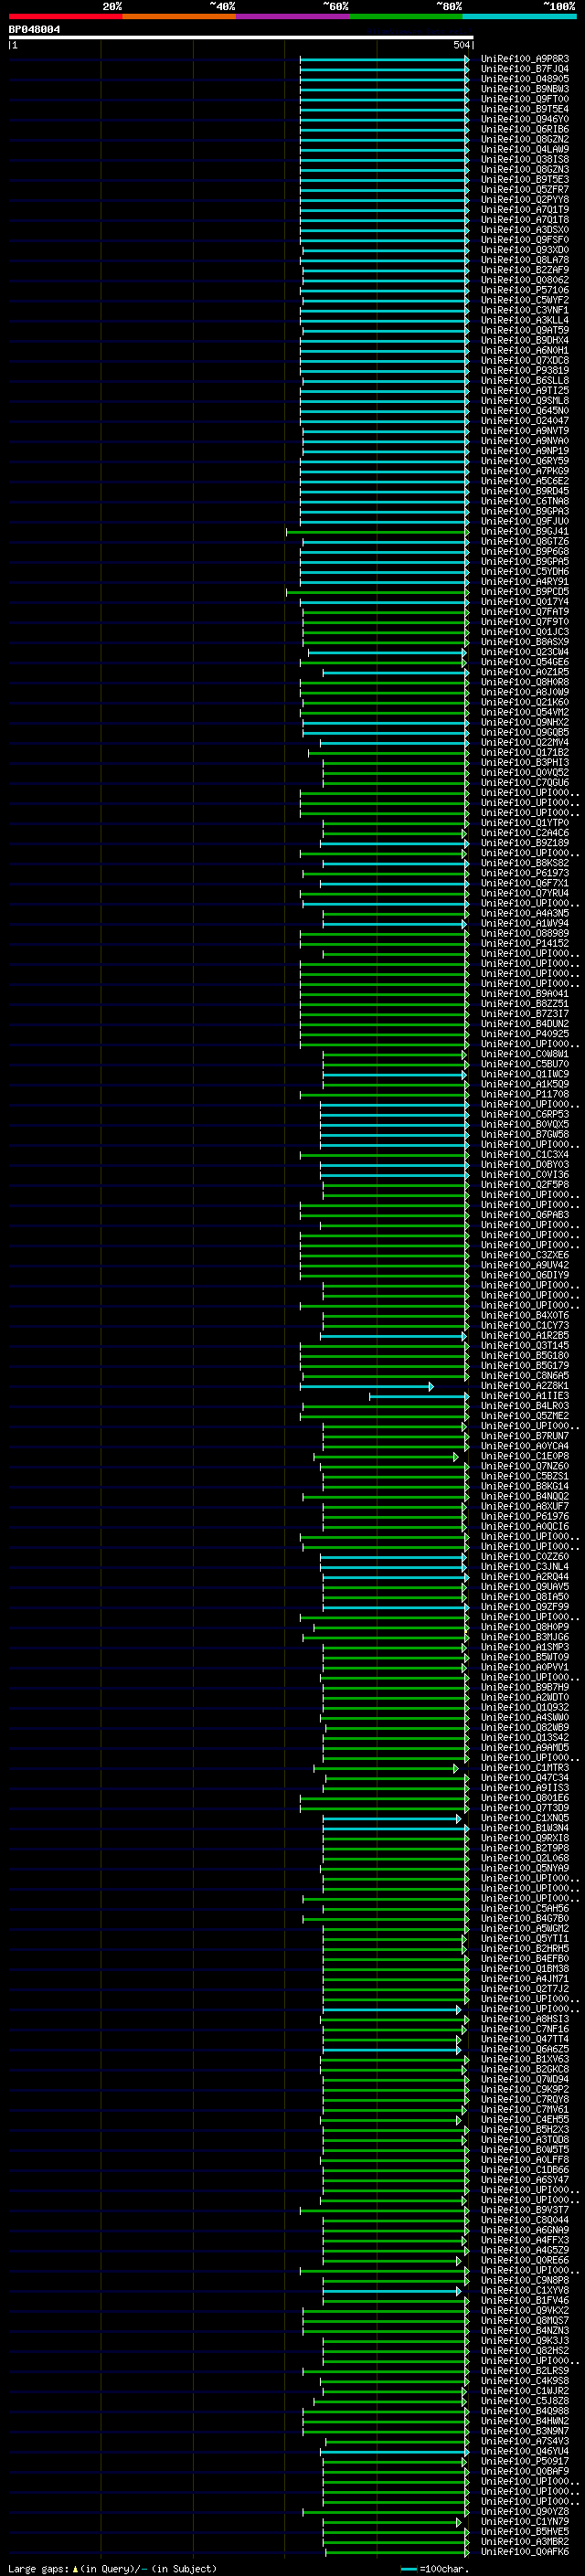The width and height of the screenshot is (585, 2576).
Task: Open entry UniRef100_Q7FAT9
Action: coord(524,612)
